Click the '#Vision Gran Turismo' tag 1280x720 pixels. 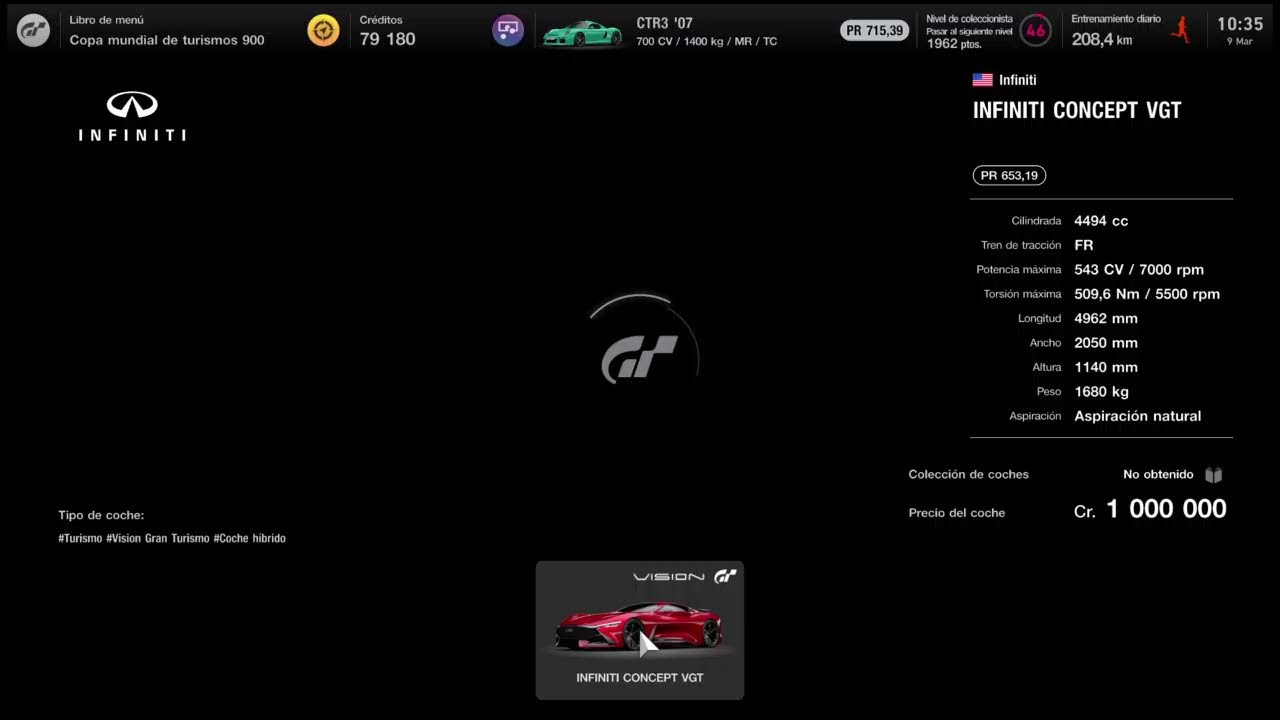pos(158,538)
